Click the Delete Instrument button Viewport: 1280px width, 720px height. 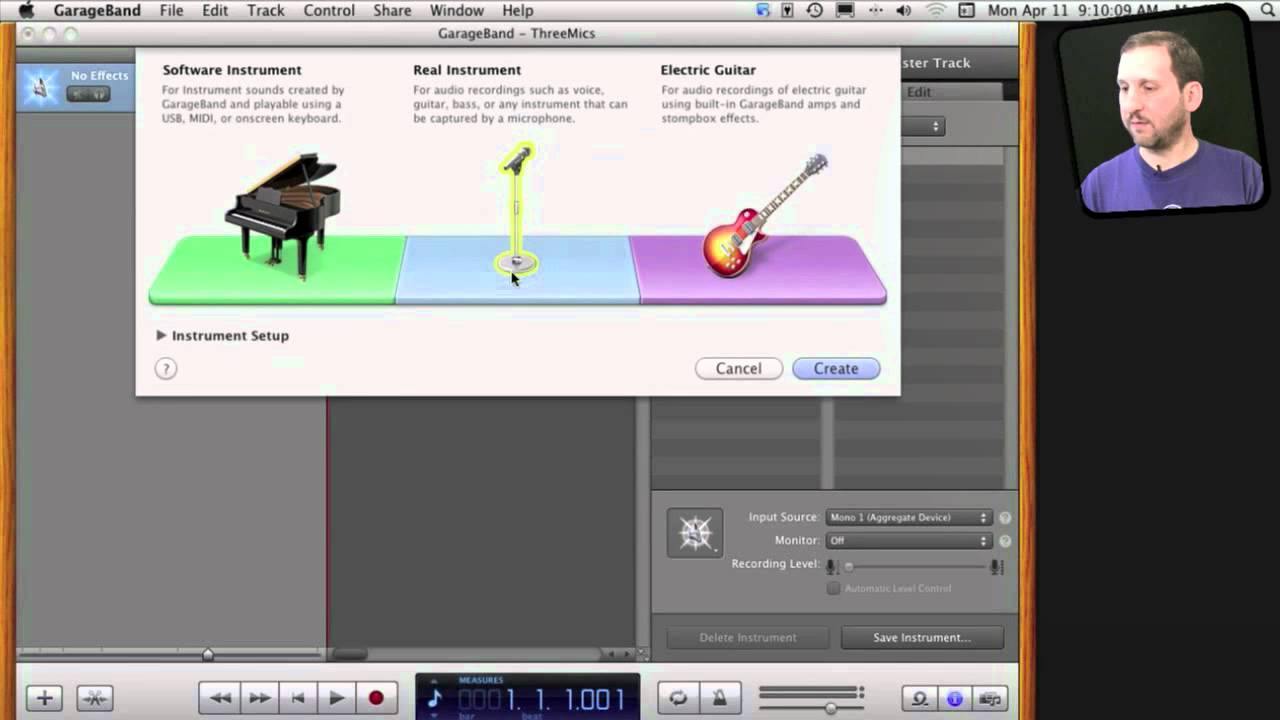[748, 637]
